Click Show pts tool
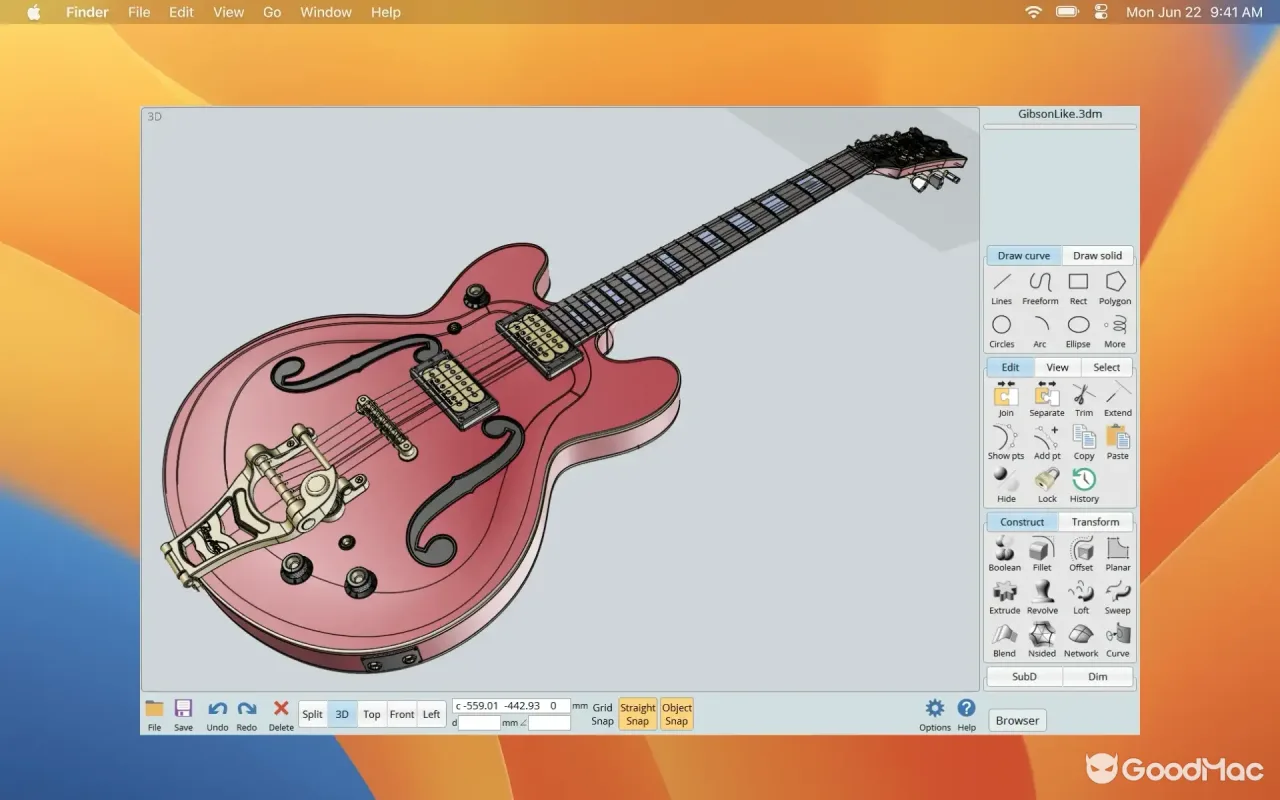The image size is (1280, 800). click(1005, 442)
